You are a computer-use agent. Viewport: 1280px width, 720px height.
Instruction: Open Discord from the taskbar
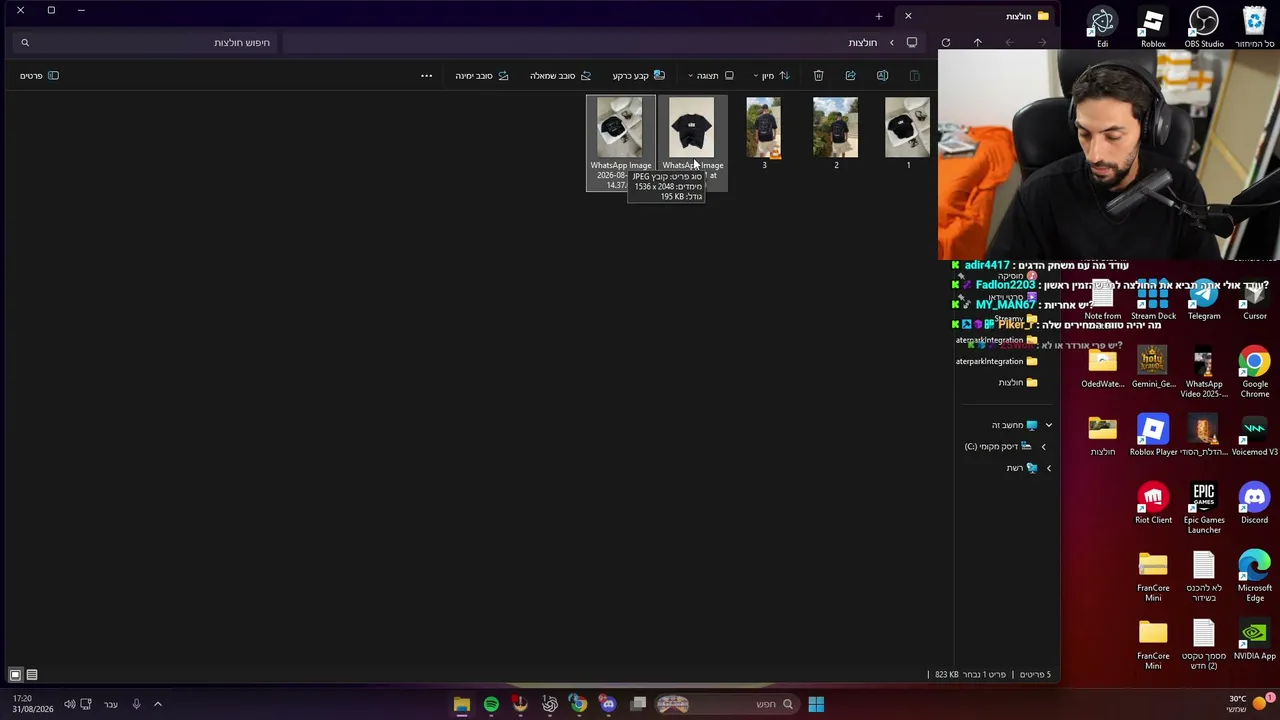coord(608,704)
